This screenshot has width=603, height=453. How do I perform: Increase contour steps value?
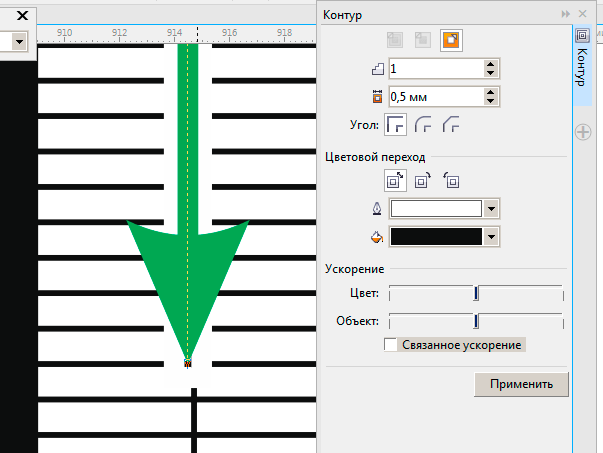tap(490, 64)
